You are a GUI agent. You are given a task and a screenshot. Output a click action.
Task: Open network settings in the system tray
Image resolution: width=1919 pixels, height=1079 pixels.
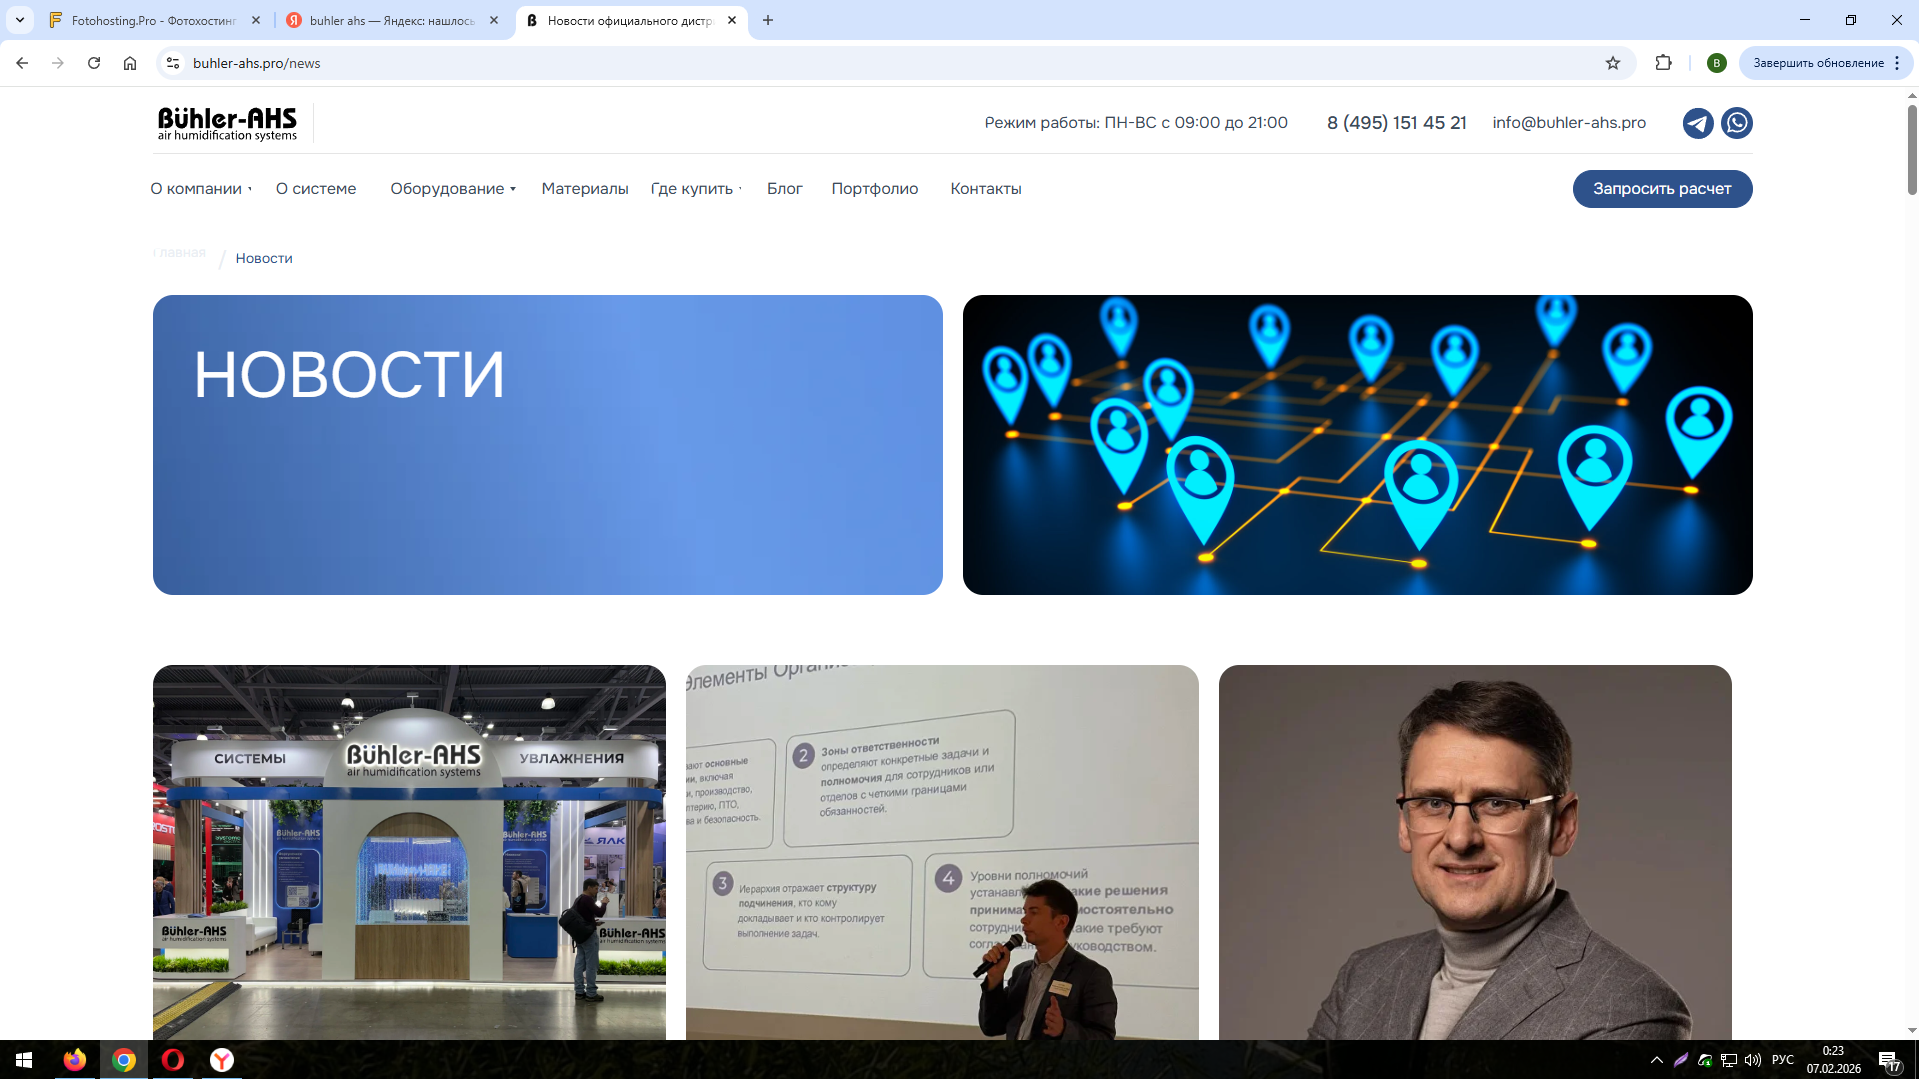tap(1729, 1060)
